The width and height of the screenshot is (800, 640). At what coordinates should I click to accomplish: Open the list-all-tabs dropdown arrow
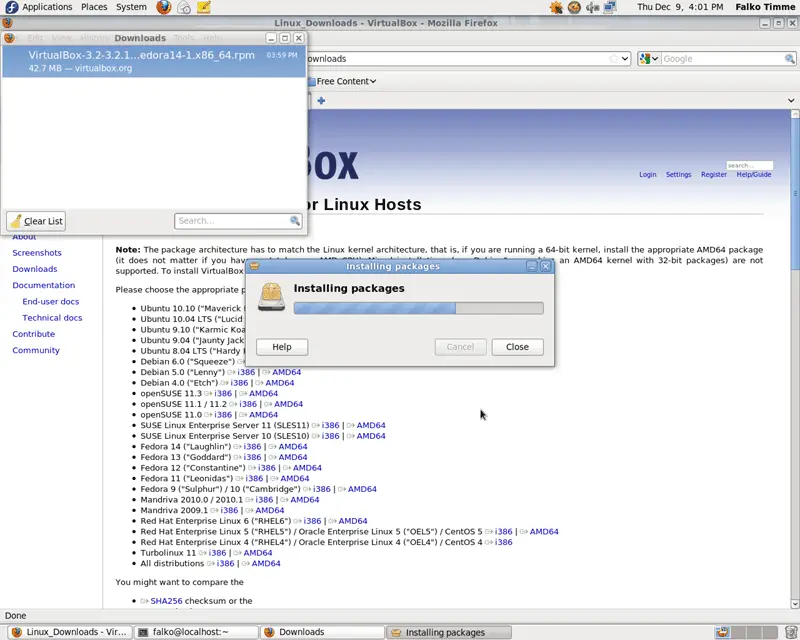[791, 101]
